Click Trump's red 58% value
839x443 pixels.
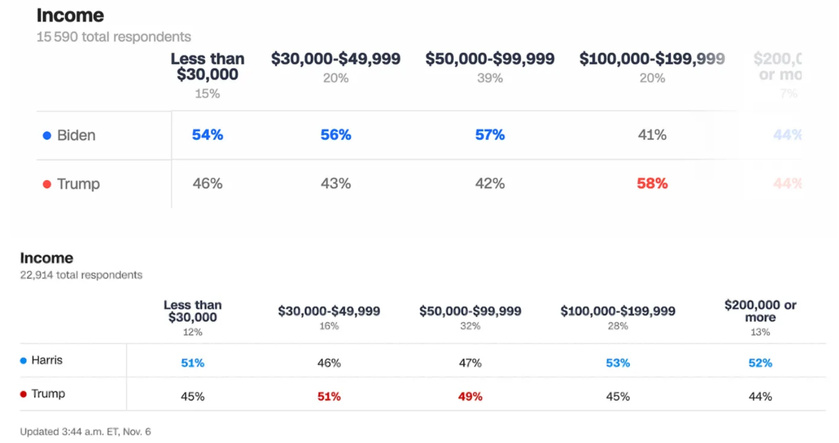point(652,183)
